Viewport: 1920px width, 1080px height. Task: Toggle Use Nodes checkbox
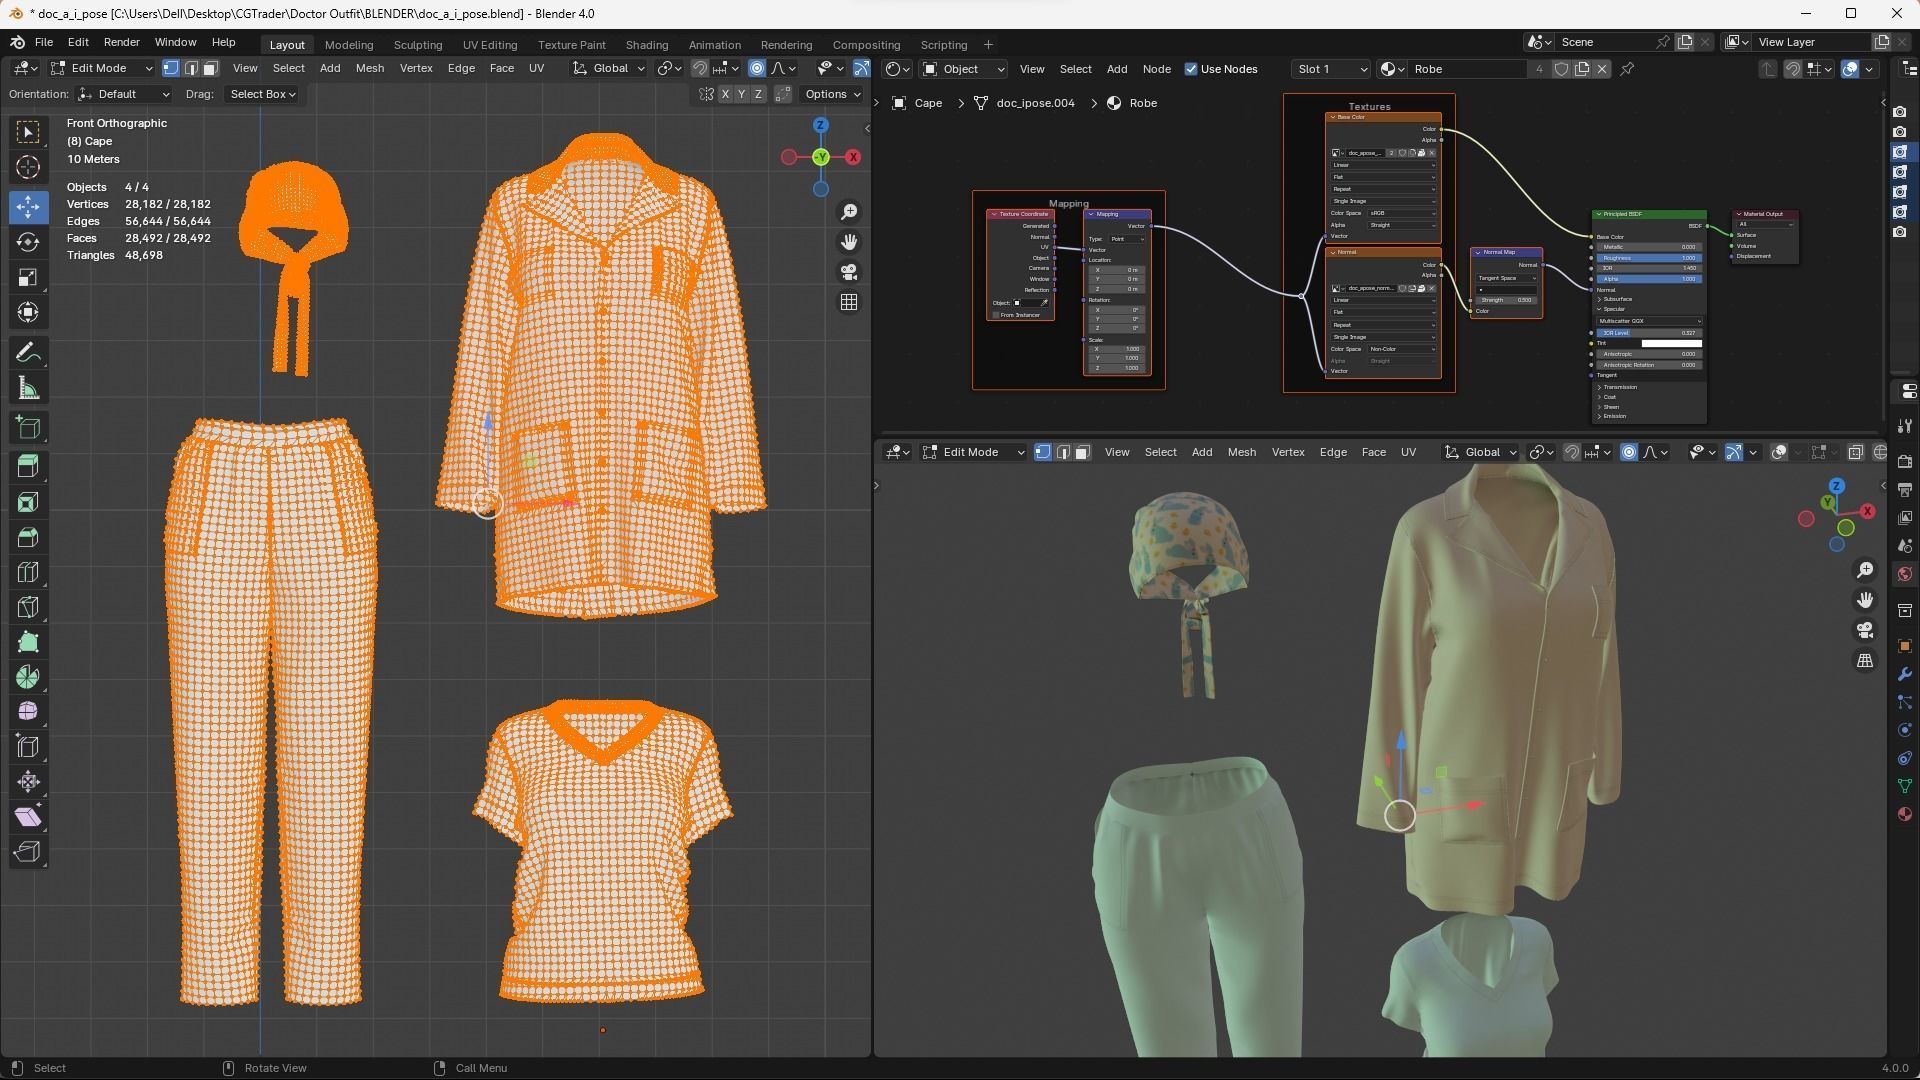click(1191, 69)
